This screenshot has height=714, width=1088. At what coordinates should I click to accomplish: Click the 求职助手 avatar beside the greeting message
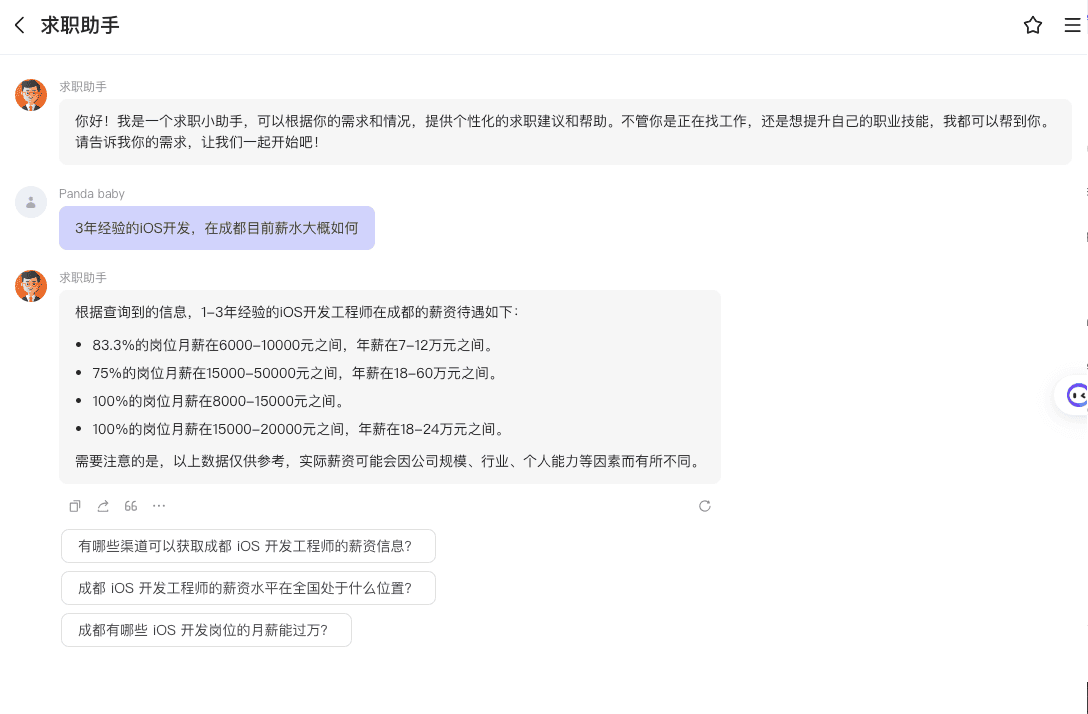31,95
